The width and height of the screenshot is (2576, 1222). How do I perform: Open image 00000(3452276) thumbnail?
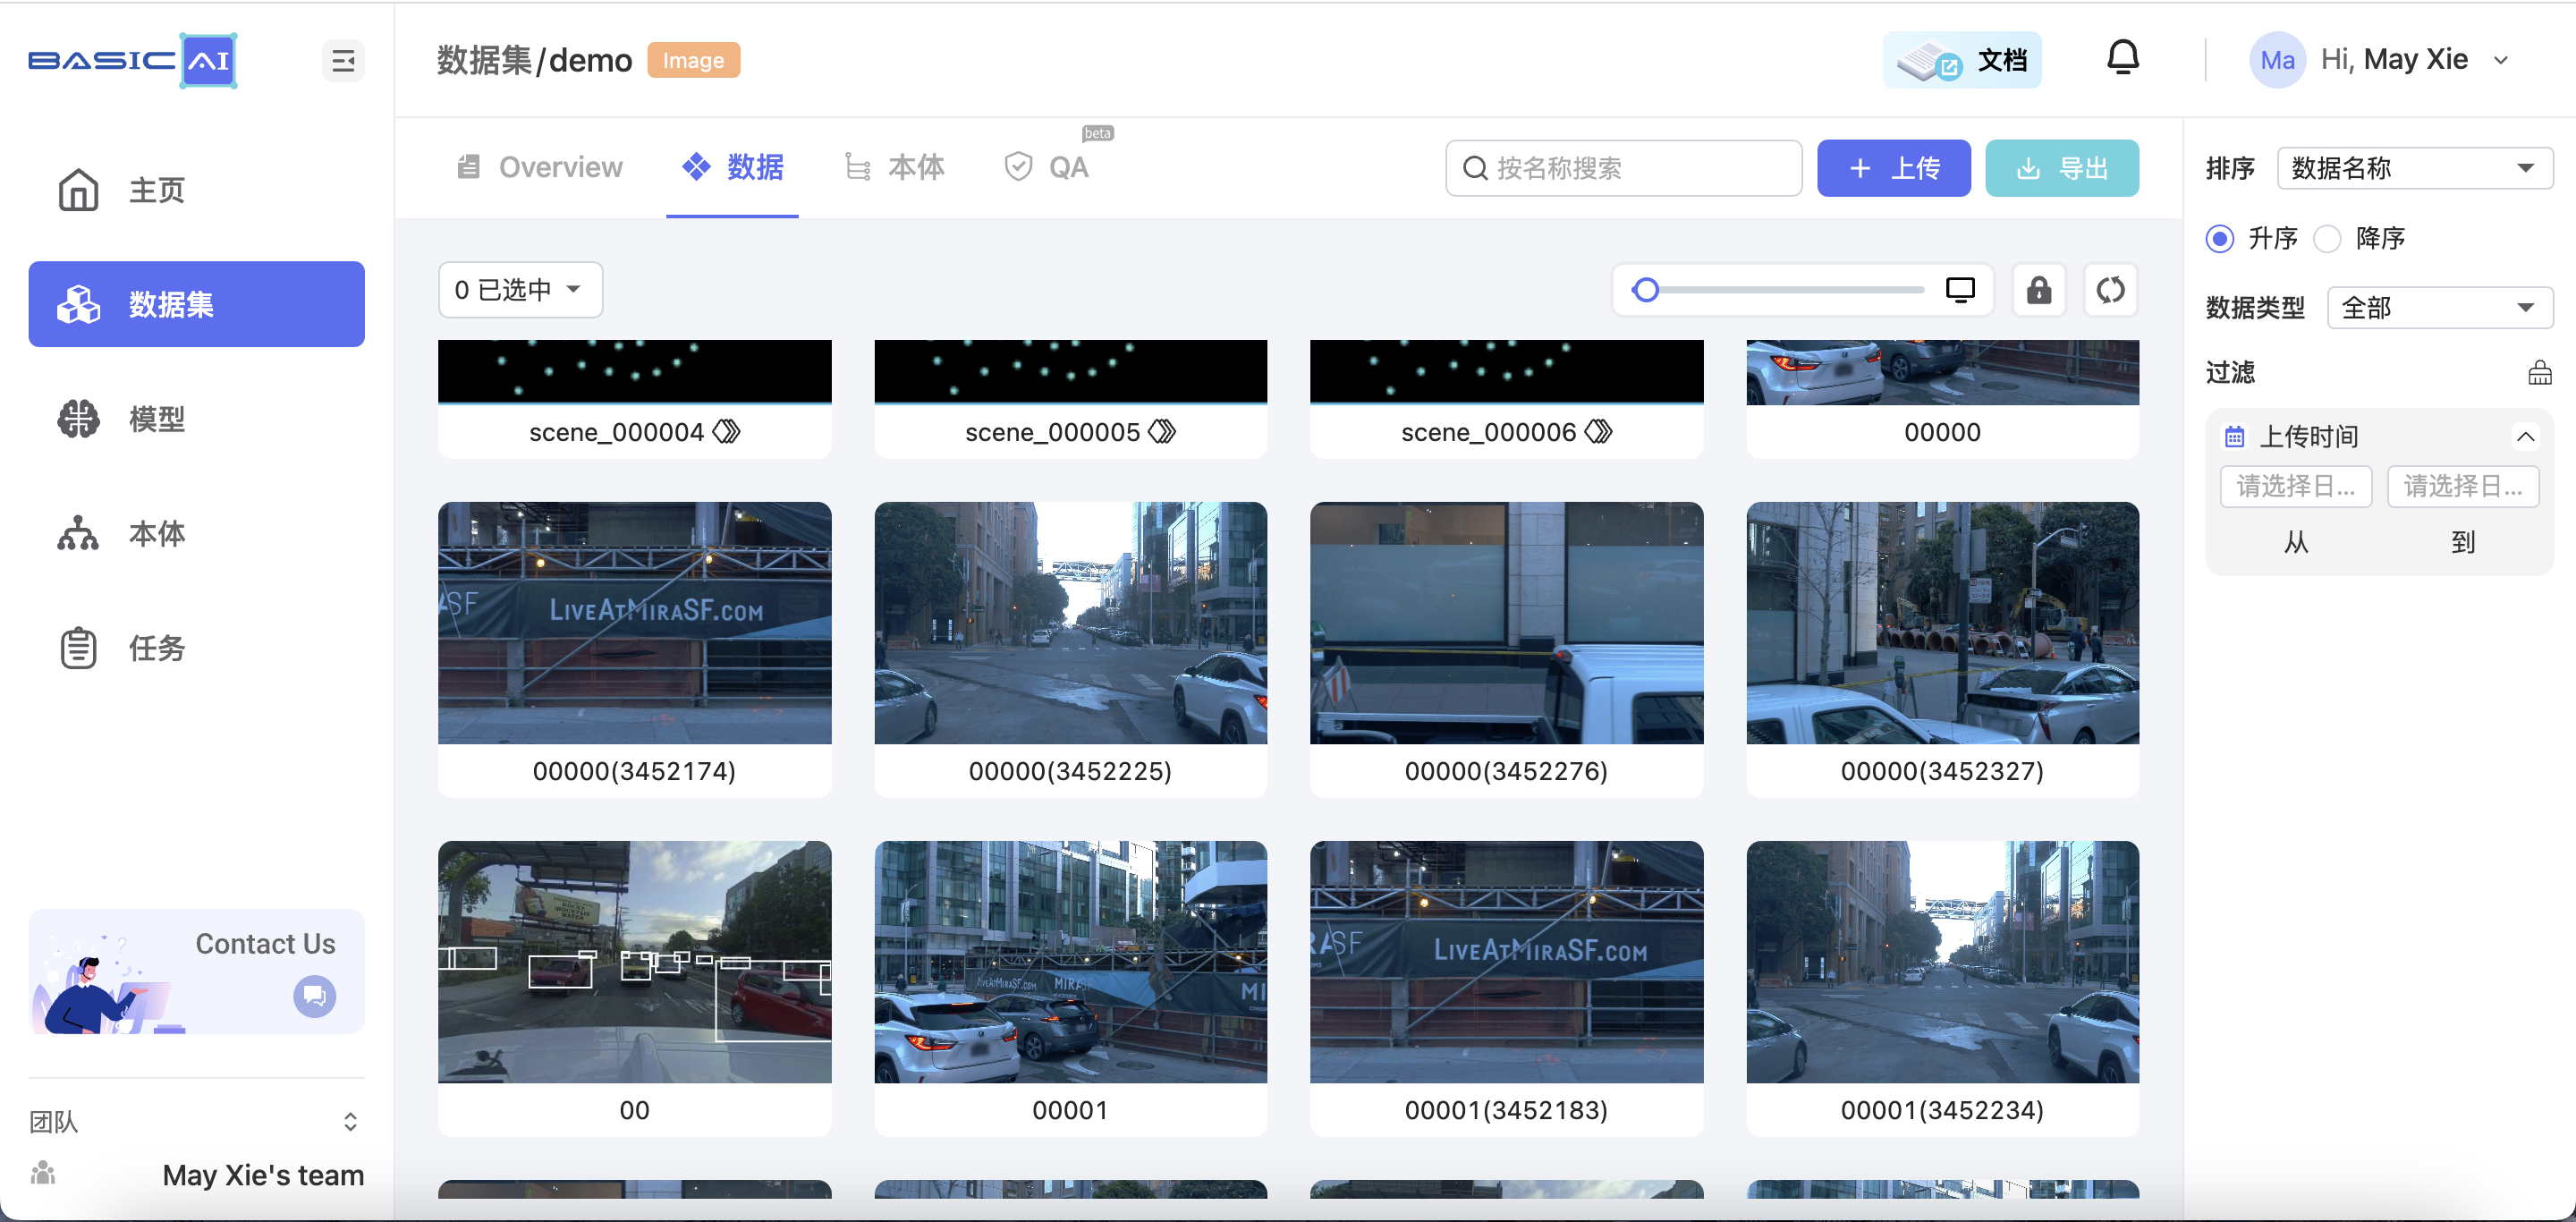(x=1506, y=623)
